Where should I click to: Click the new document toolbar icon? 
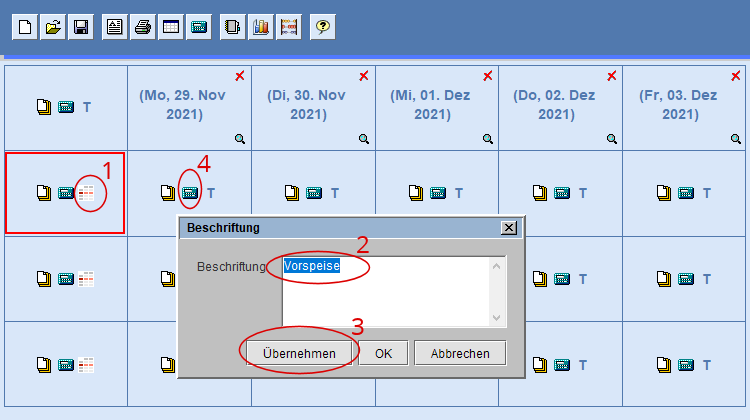[x=23, y=27]
